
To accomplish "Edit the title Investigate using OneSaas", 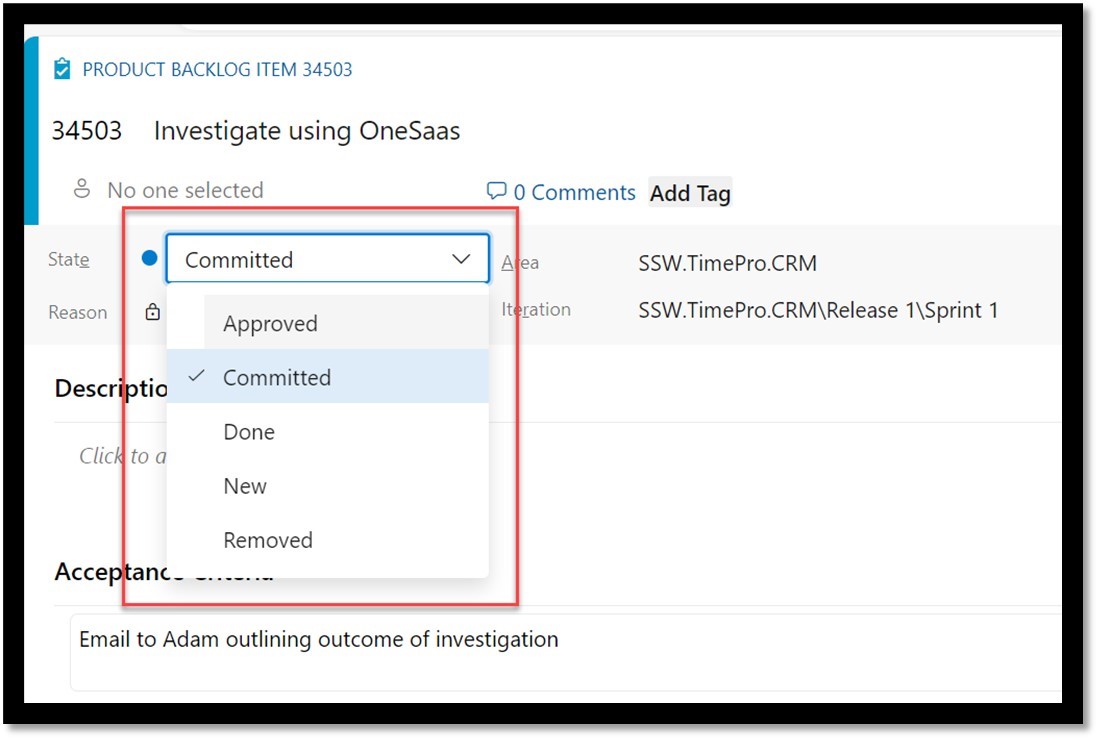I will [307, 131].
